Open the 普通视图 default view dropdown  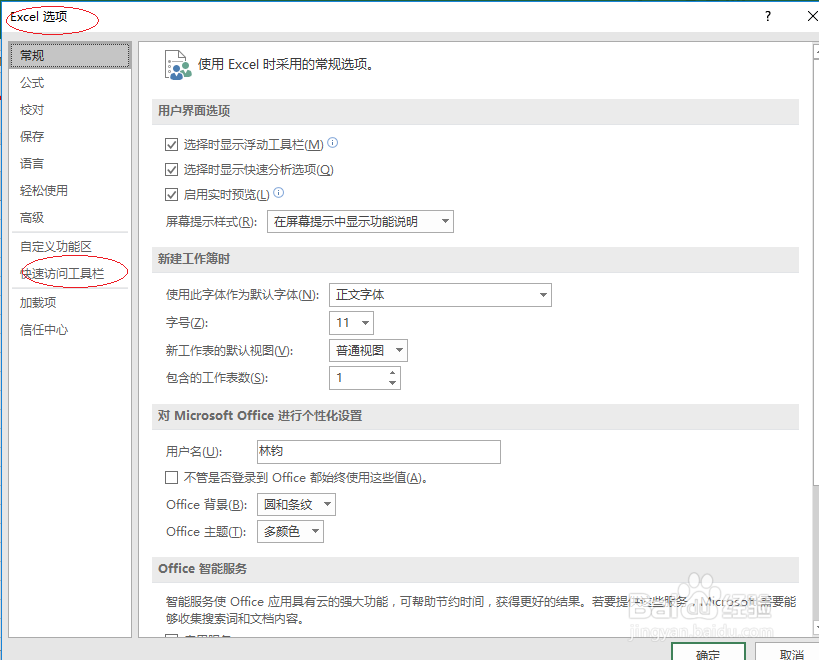(368, 350)
